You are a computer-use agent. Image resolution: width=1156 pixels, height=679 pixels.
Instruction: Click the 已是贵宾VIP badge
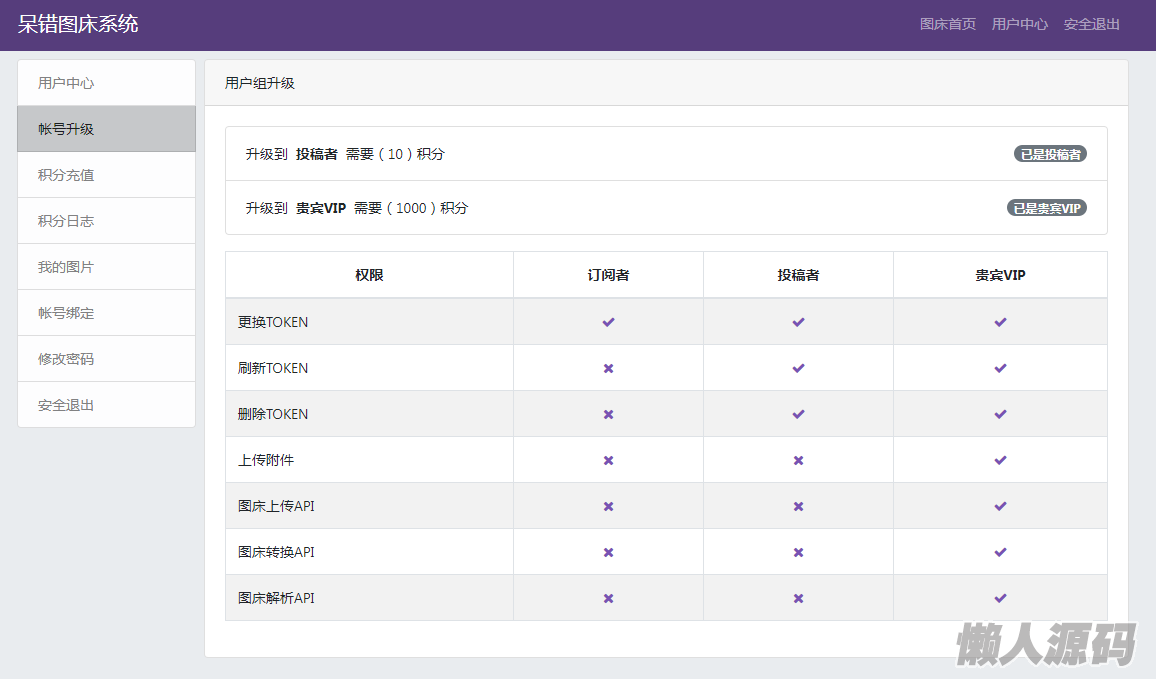click(x=1046, y=208)
